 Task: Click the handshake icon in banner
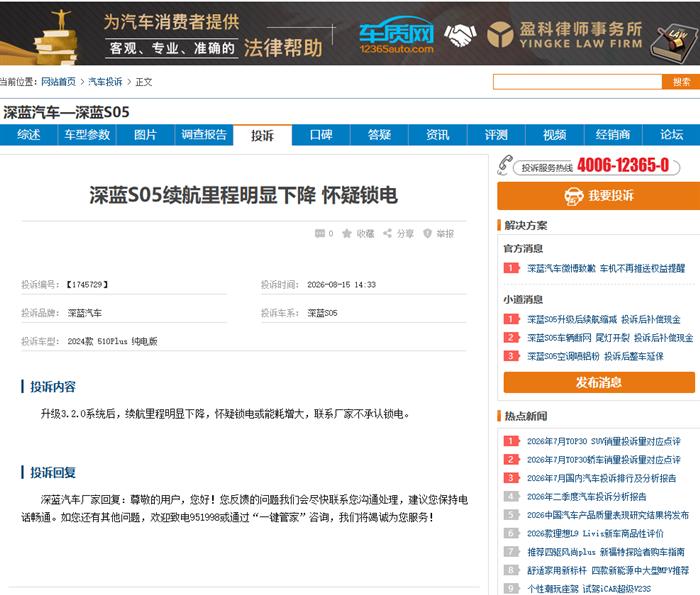pyautogui.click(x=460, y=34)
